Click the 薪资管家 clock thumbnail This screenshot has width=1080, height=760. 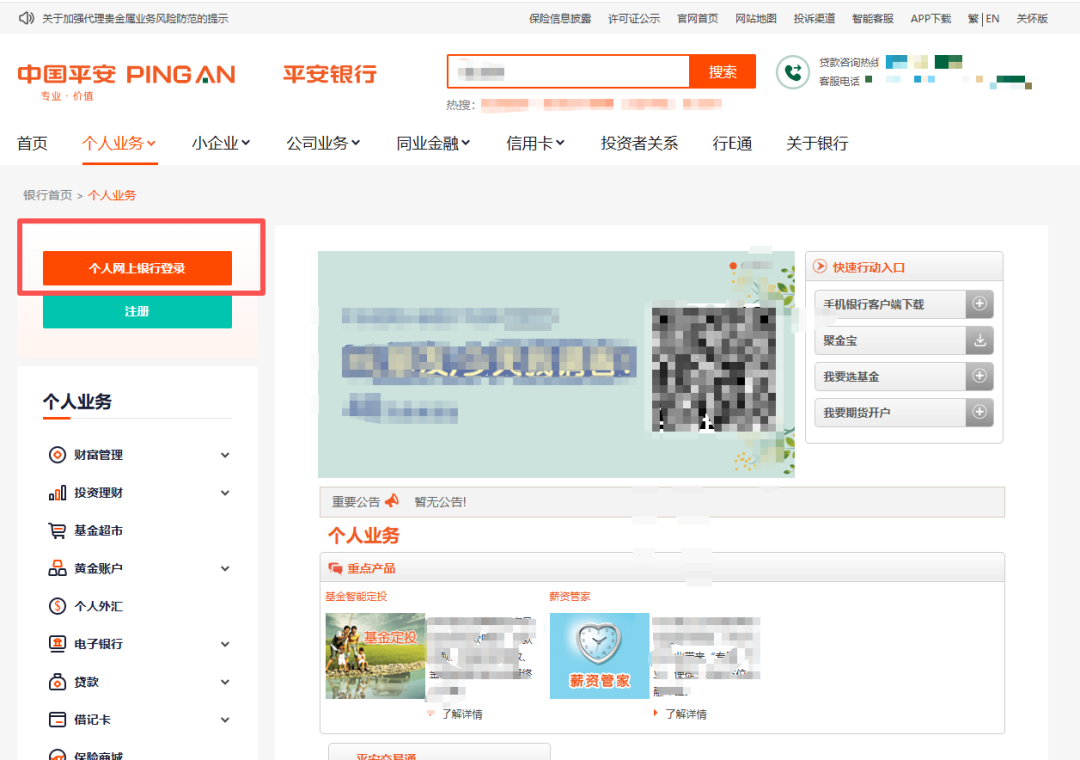pyautogui.click(x=599, y=656)
